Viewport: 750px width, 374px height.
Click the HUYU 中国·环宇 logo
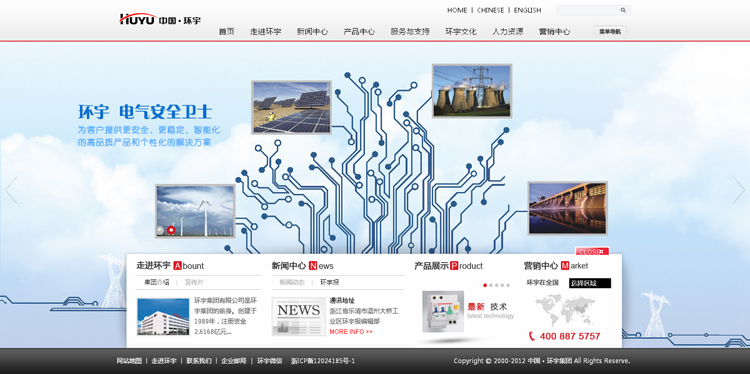(160, 19)
